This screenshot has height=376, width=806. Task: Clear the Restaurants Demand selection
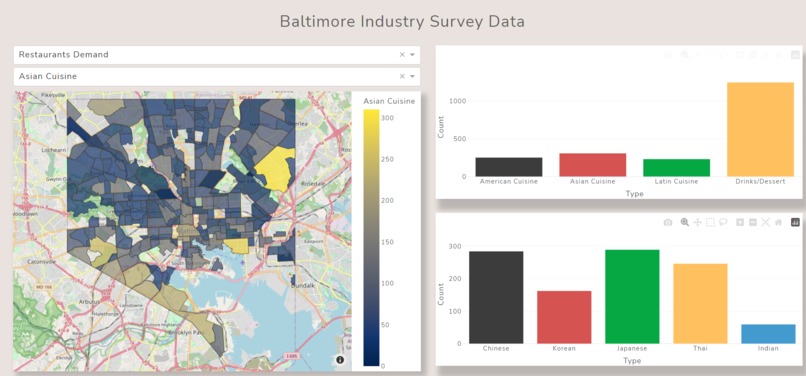(x=402, y=55)
